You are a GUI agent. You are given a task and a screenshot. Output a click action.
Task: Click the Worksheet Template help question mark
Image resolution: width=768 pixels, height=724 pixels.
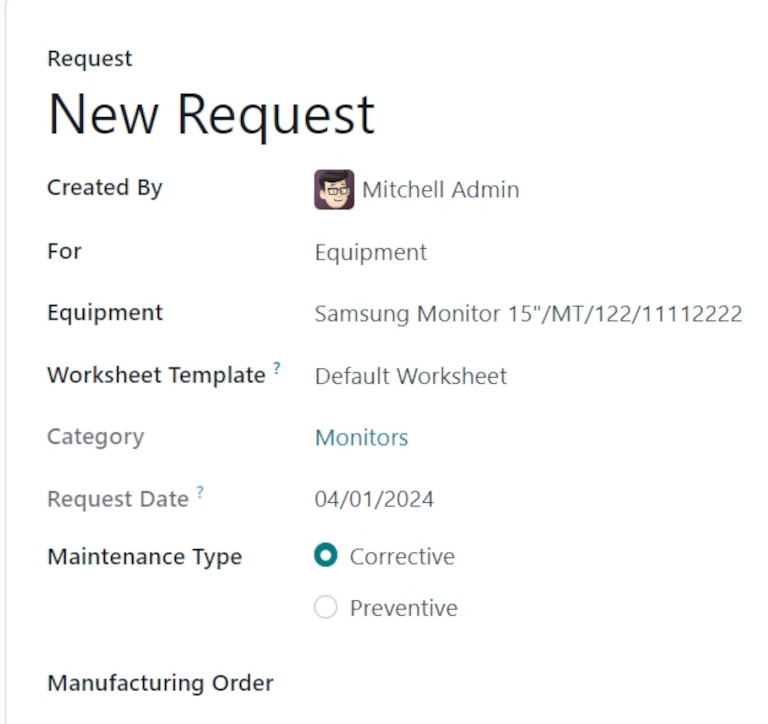click(x=277, y=369)
